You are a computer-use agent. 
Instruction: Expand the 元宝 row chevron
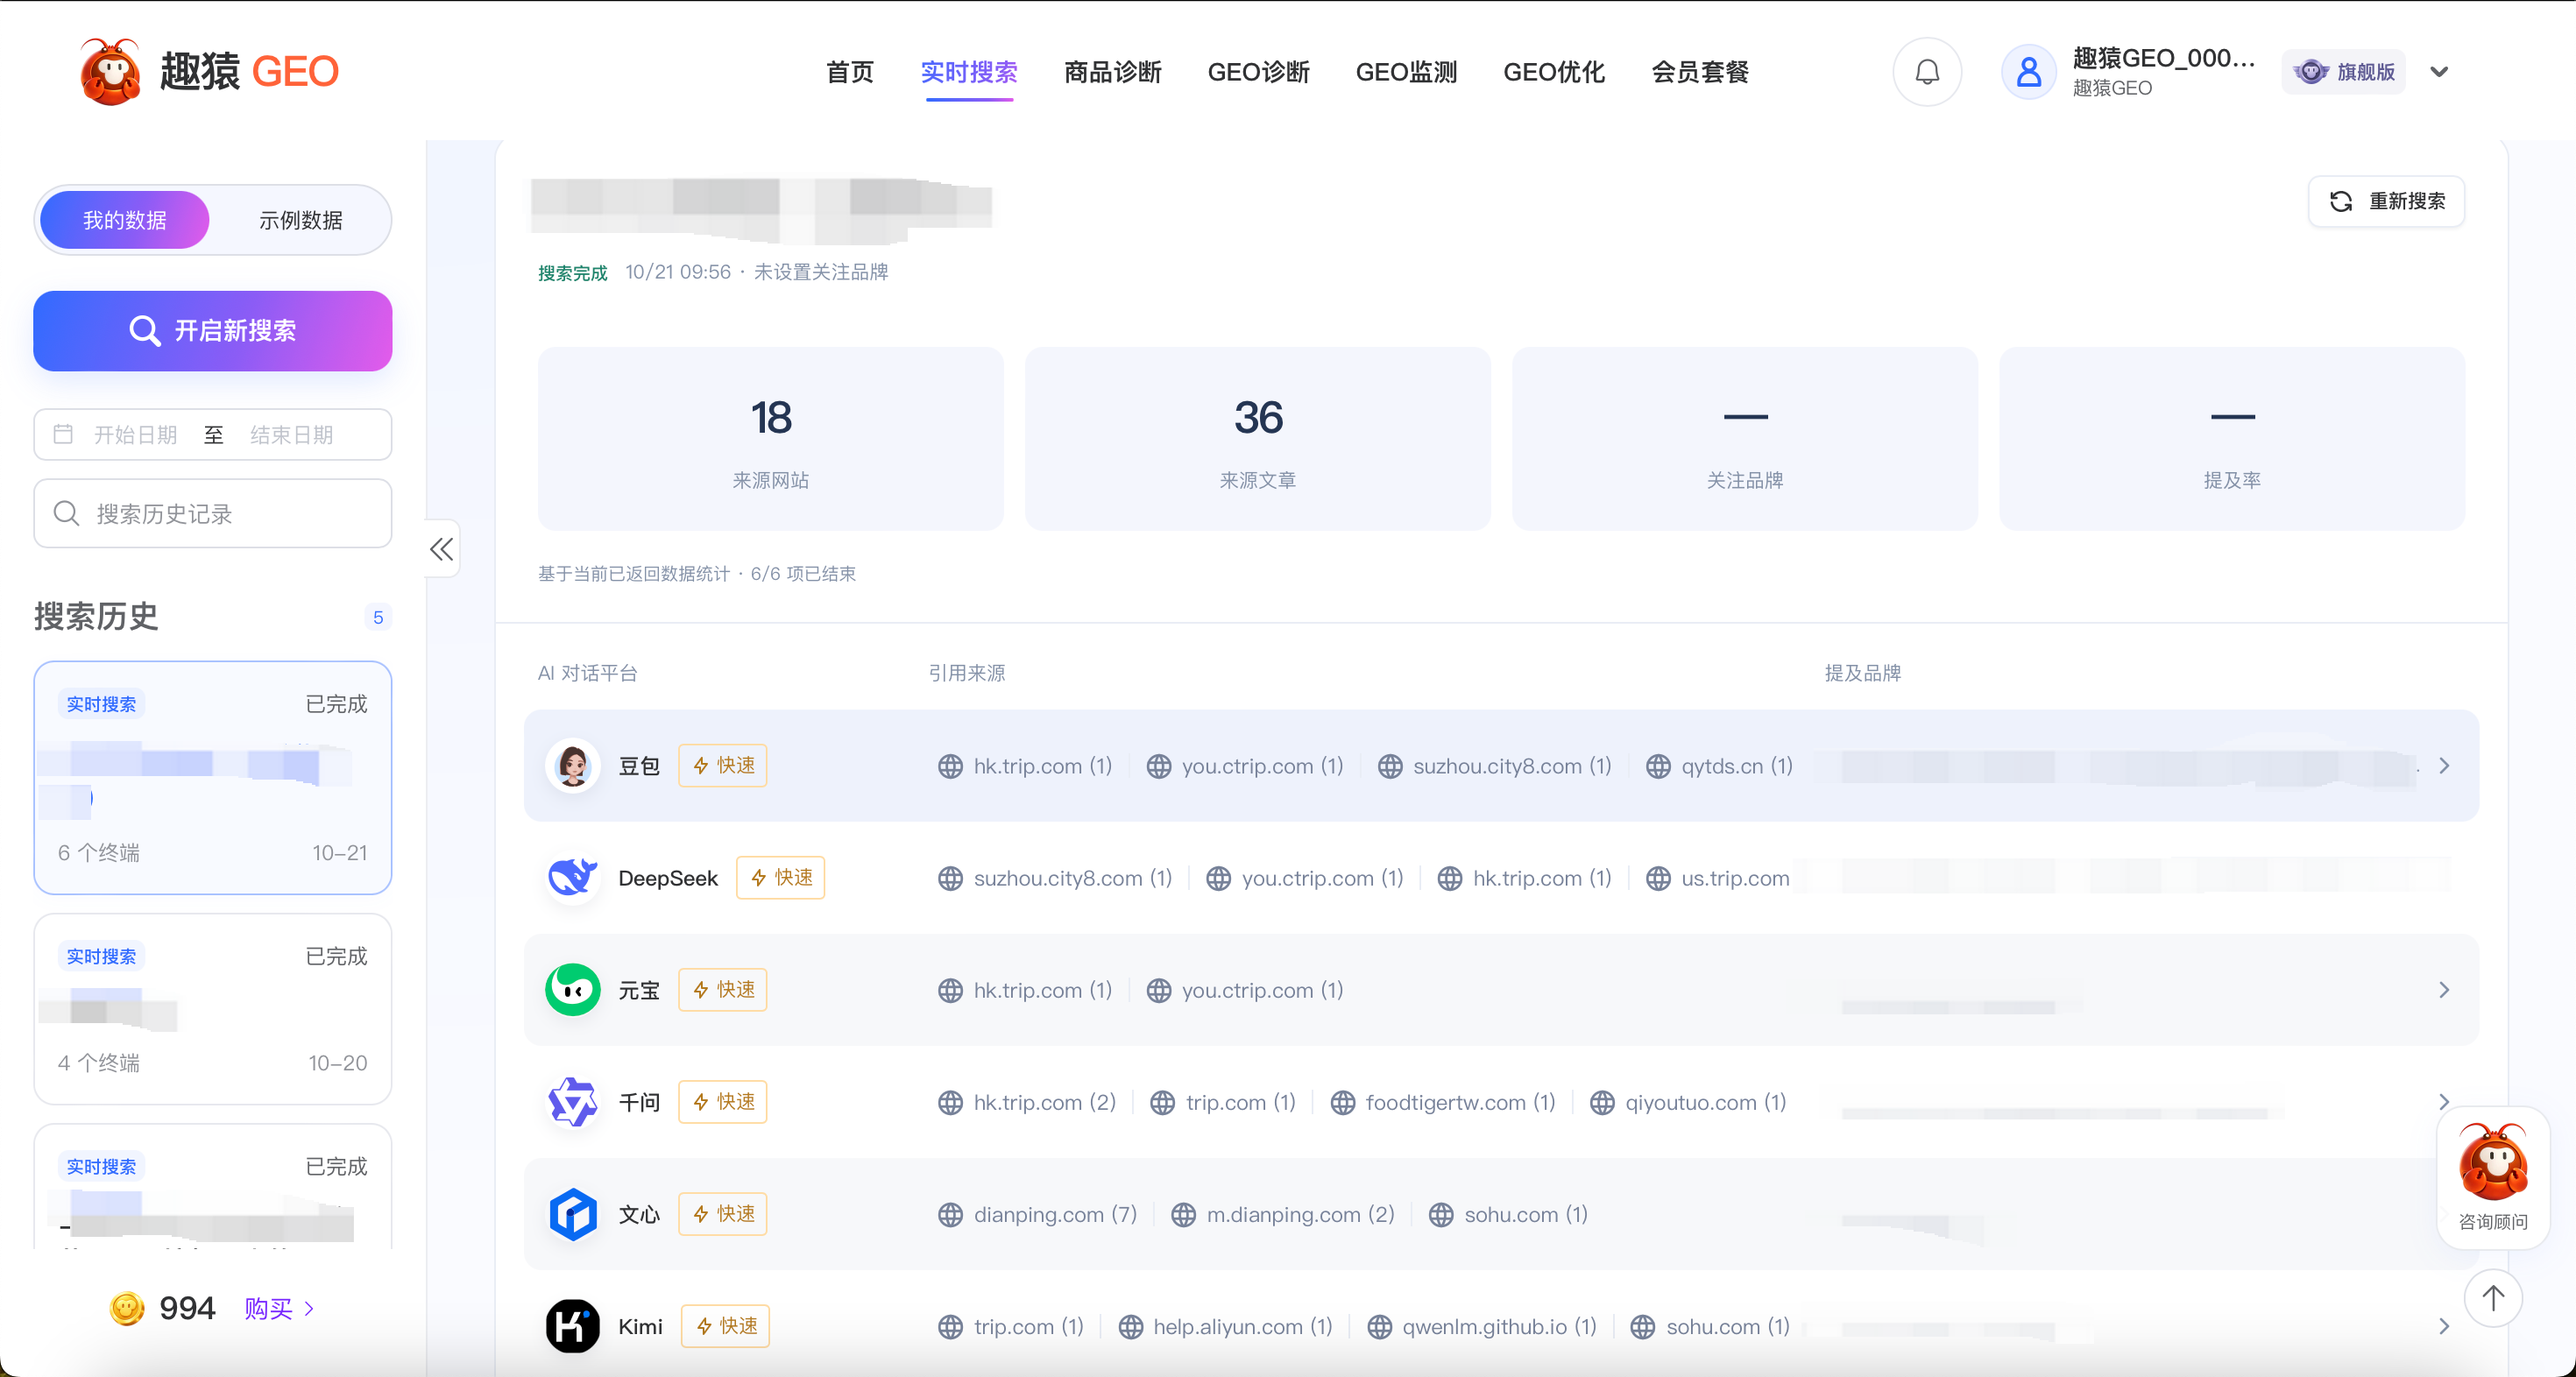coord(2444,990)
